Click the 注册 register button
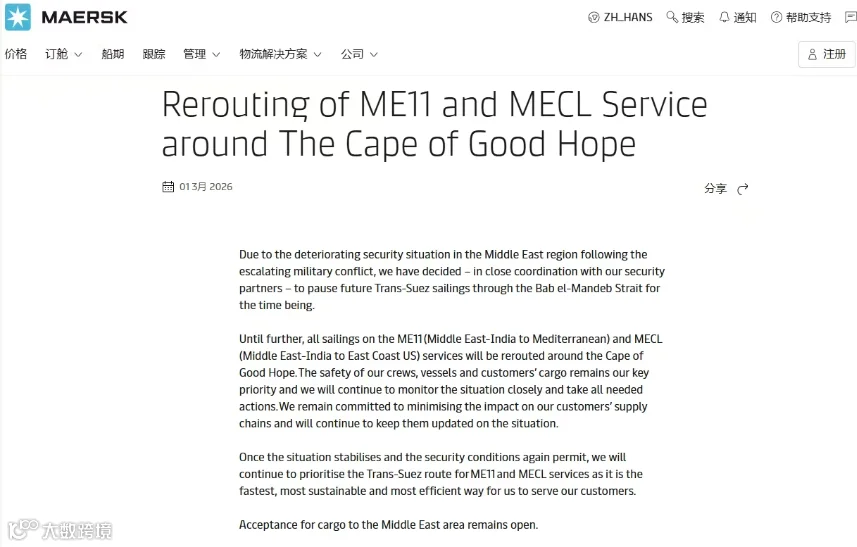The width and height of the screenshot is (857, 547). coord(827,54)
